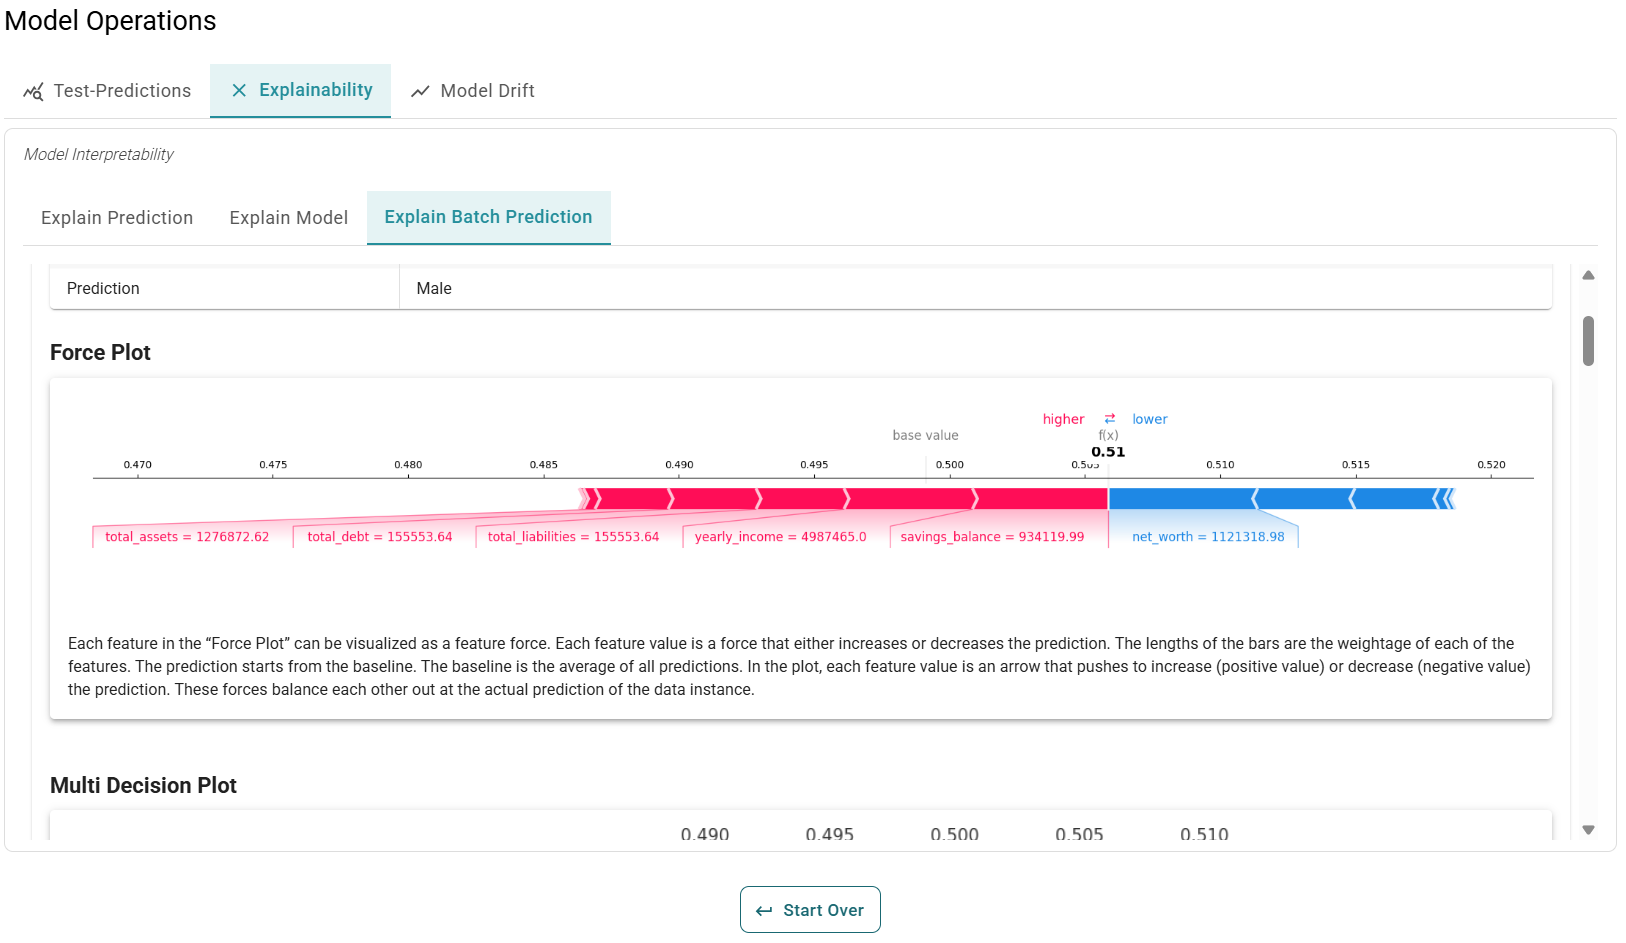Open the Test-Predictions tab

(107, 91)
